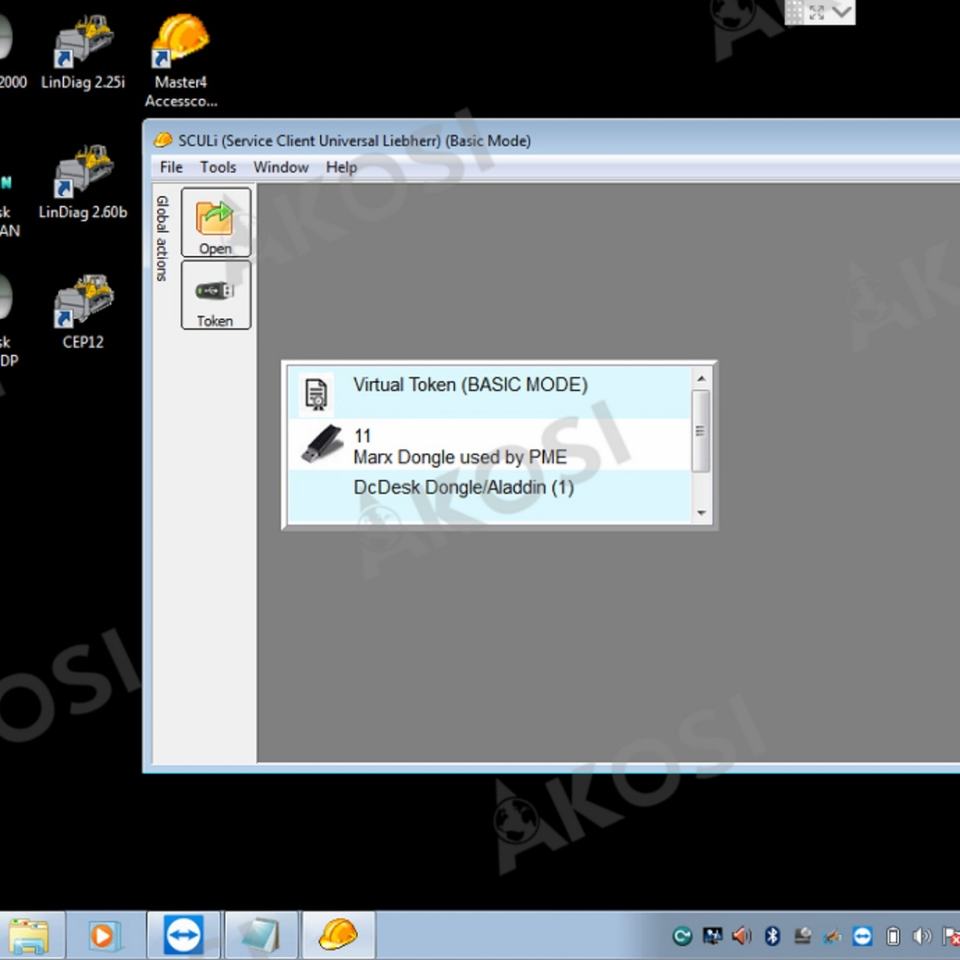
Task: Open TeamViewer from the taskbar
Action: [x=183, y=936]
